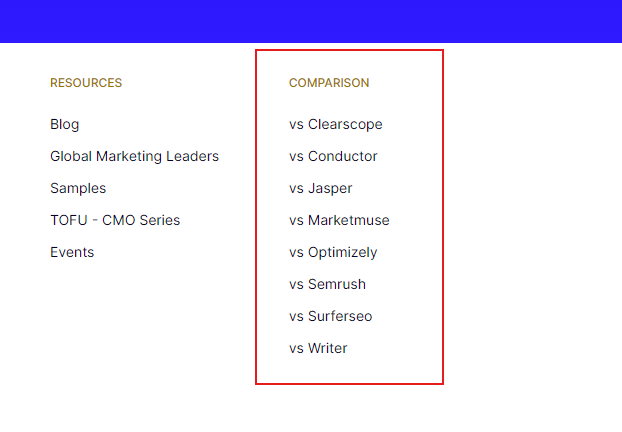This screenshot has width=622, height=432.
Task: Click Global Marketing Leaders link
Action: pyautogui.click(x=134, y=156)
